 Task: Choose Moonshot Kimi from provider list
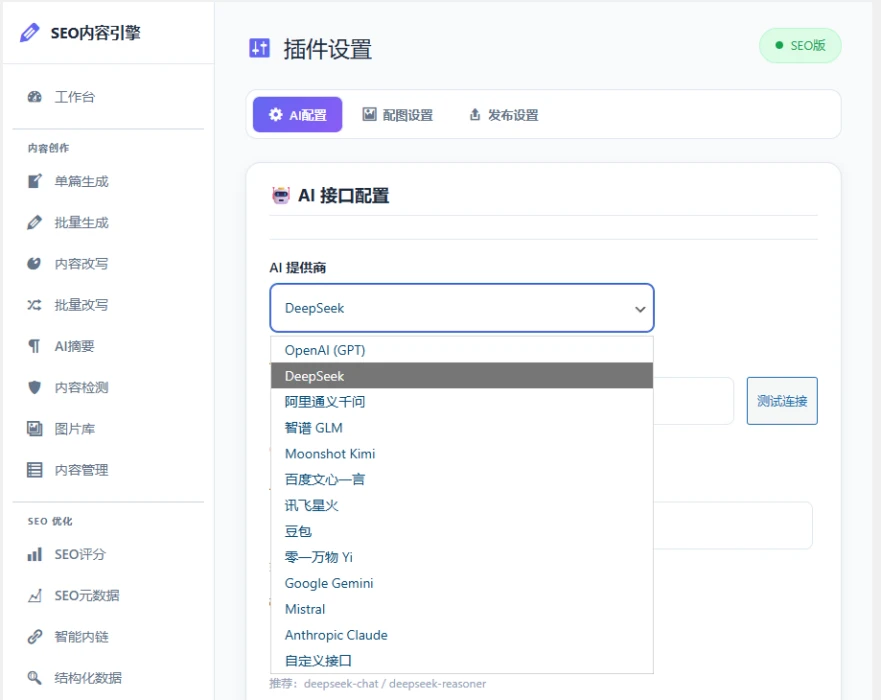click(x=462, y=453)
